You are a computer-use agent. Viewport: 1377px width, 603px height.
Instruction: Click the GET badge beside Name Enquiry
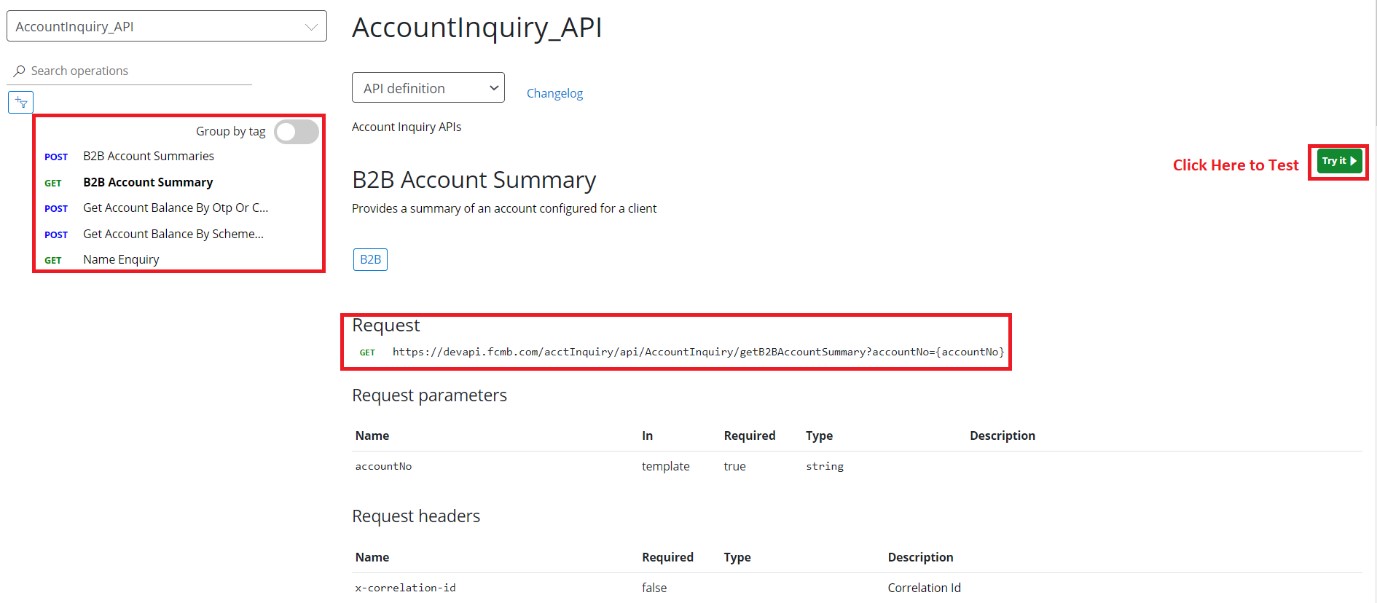click(53, 261)
